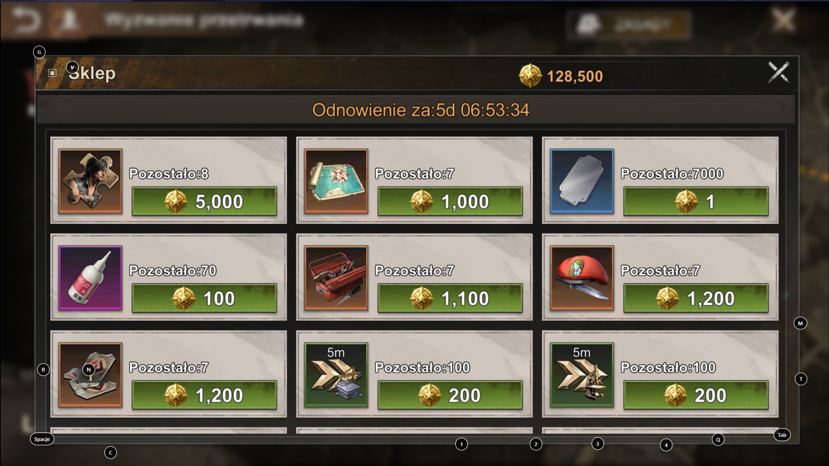Image resolution: width=829 pixels, height=466 pixels.
Task: Click the back arrow in top bar
Action: 25,21
